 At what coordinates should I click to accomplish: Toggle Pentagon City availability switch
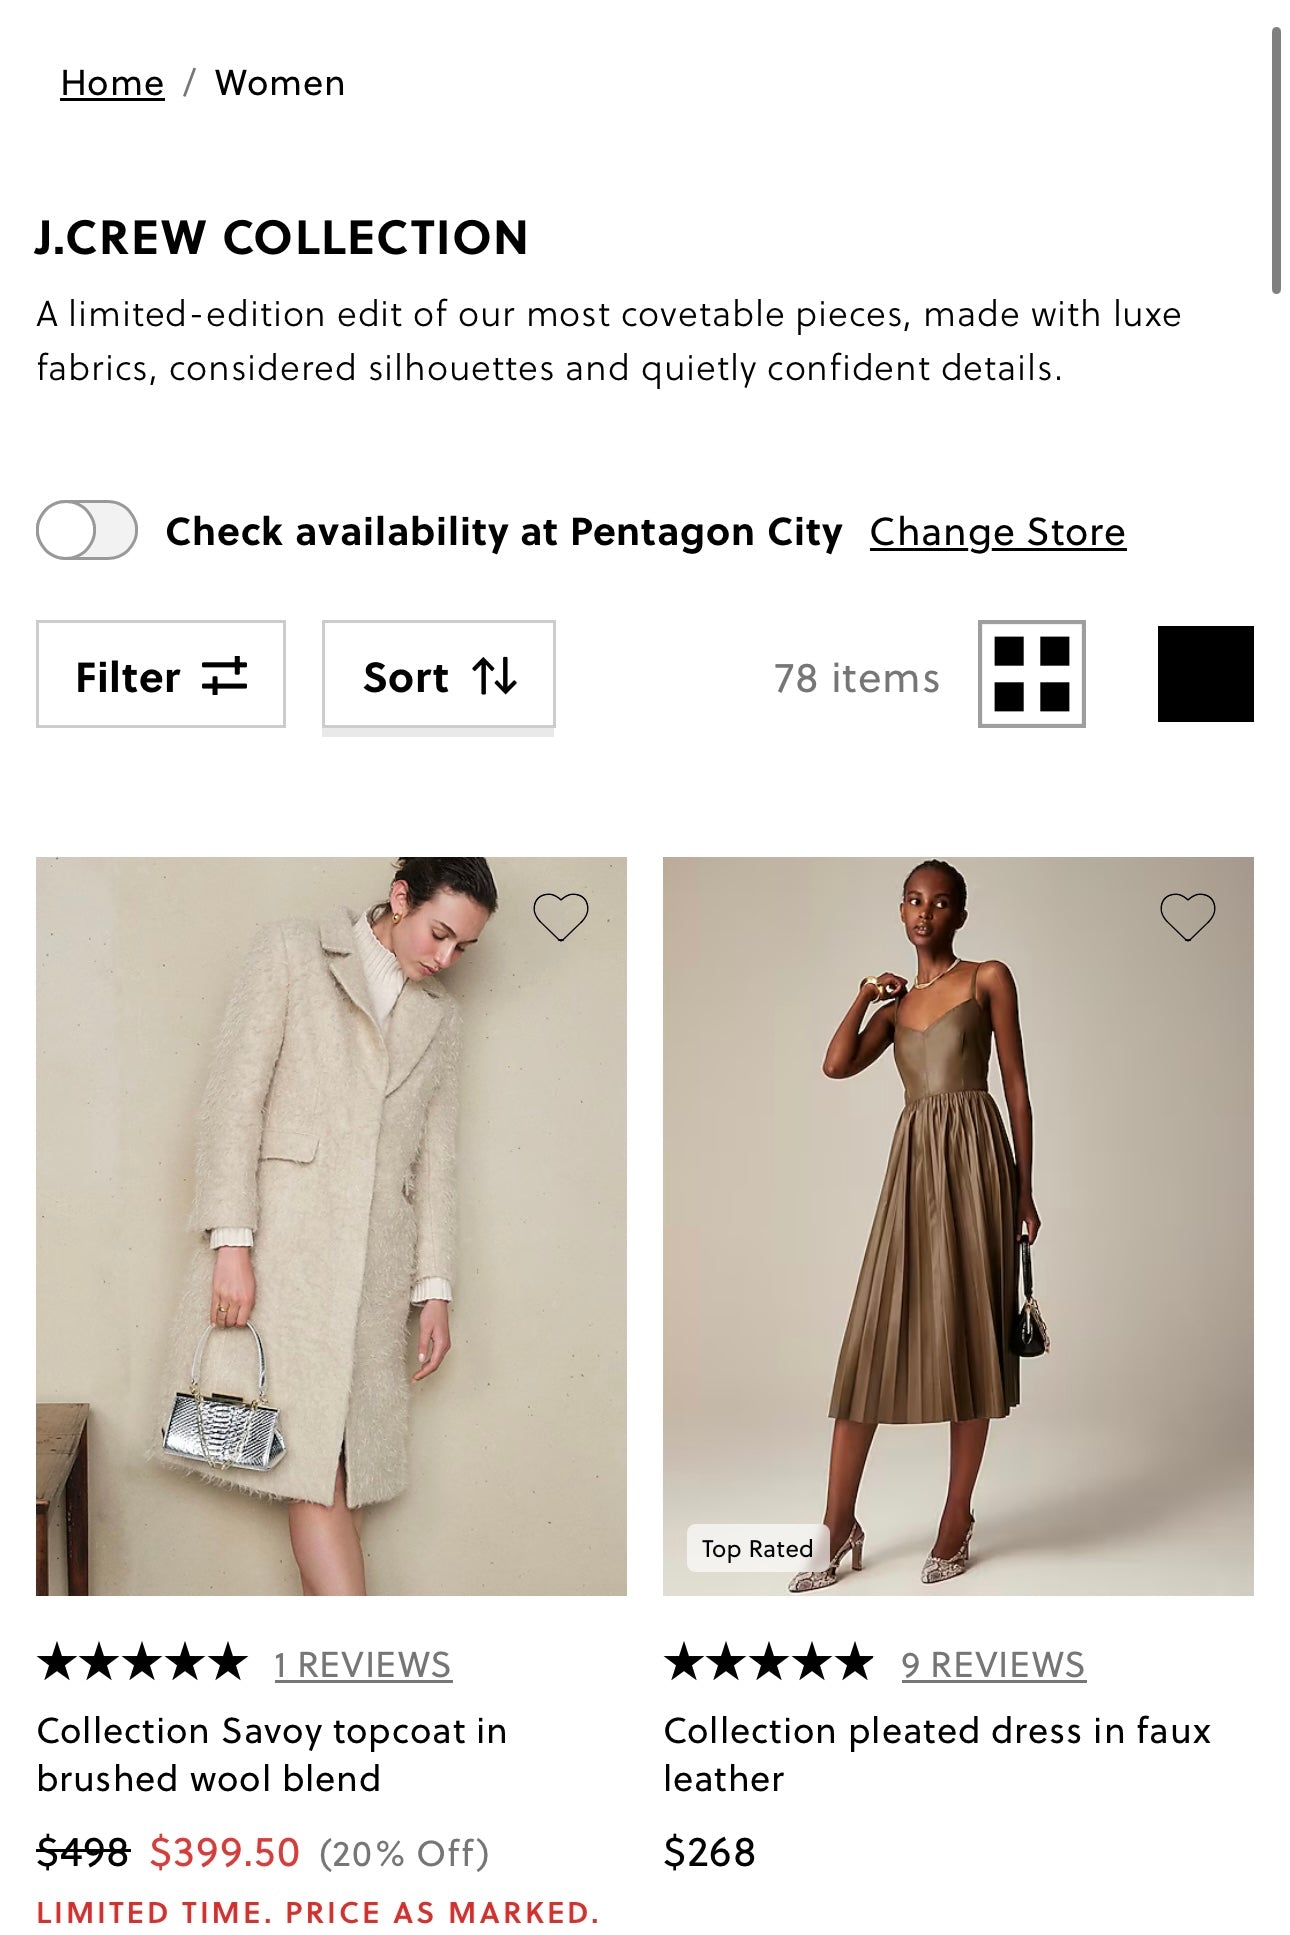[87, 530]
